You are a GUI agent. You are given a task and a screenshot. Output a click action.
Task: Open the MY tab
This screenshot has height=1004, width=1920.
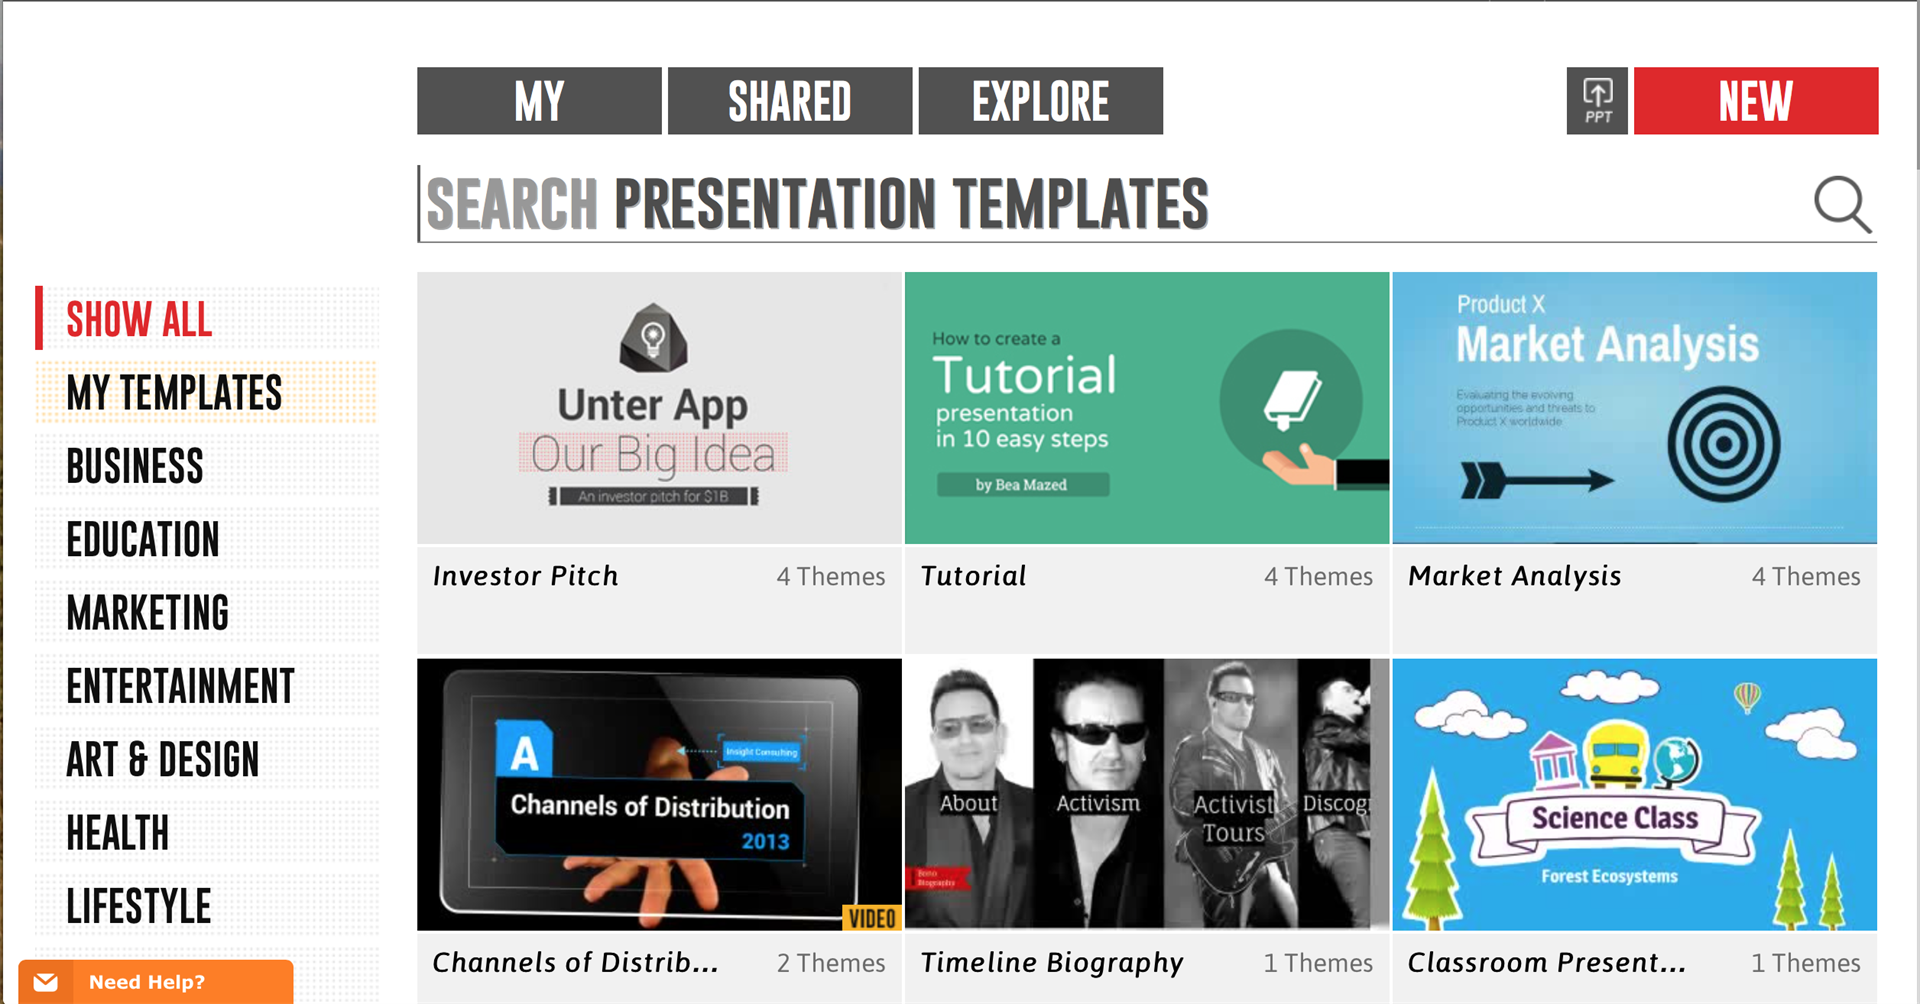pos(539,101)
